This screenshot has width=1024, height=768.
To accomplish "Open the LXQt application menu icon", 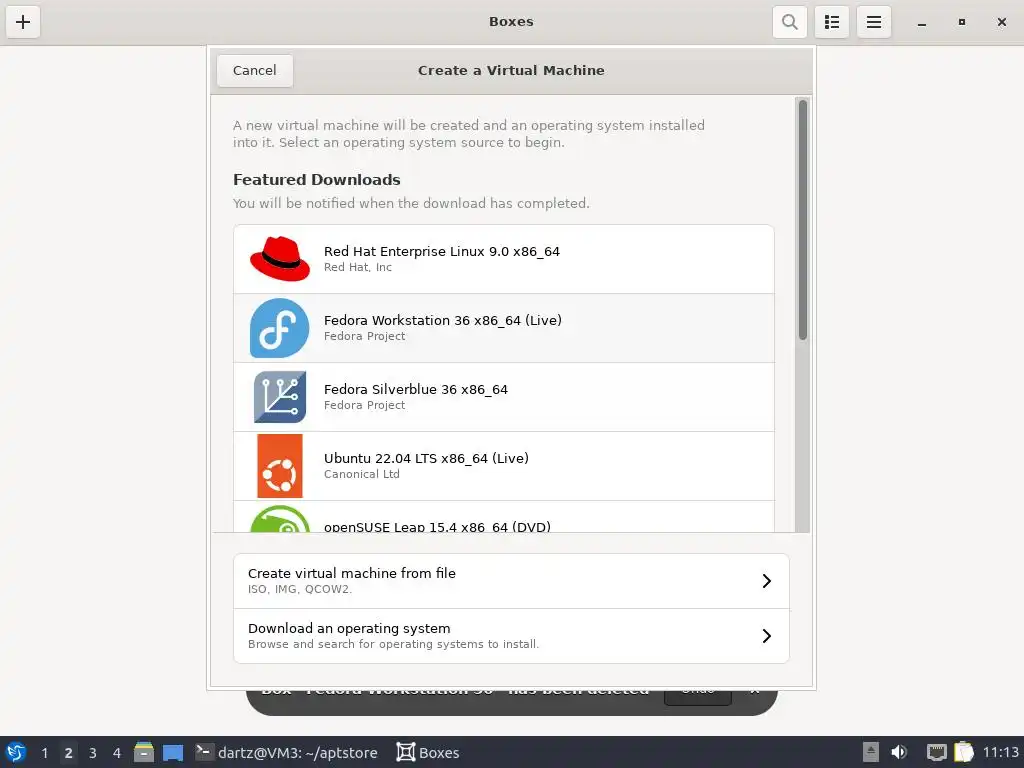I will coord(16,752).
